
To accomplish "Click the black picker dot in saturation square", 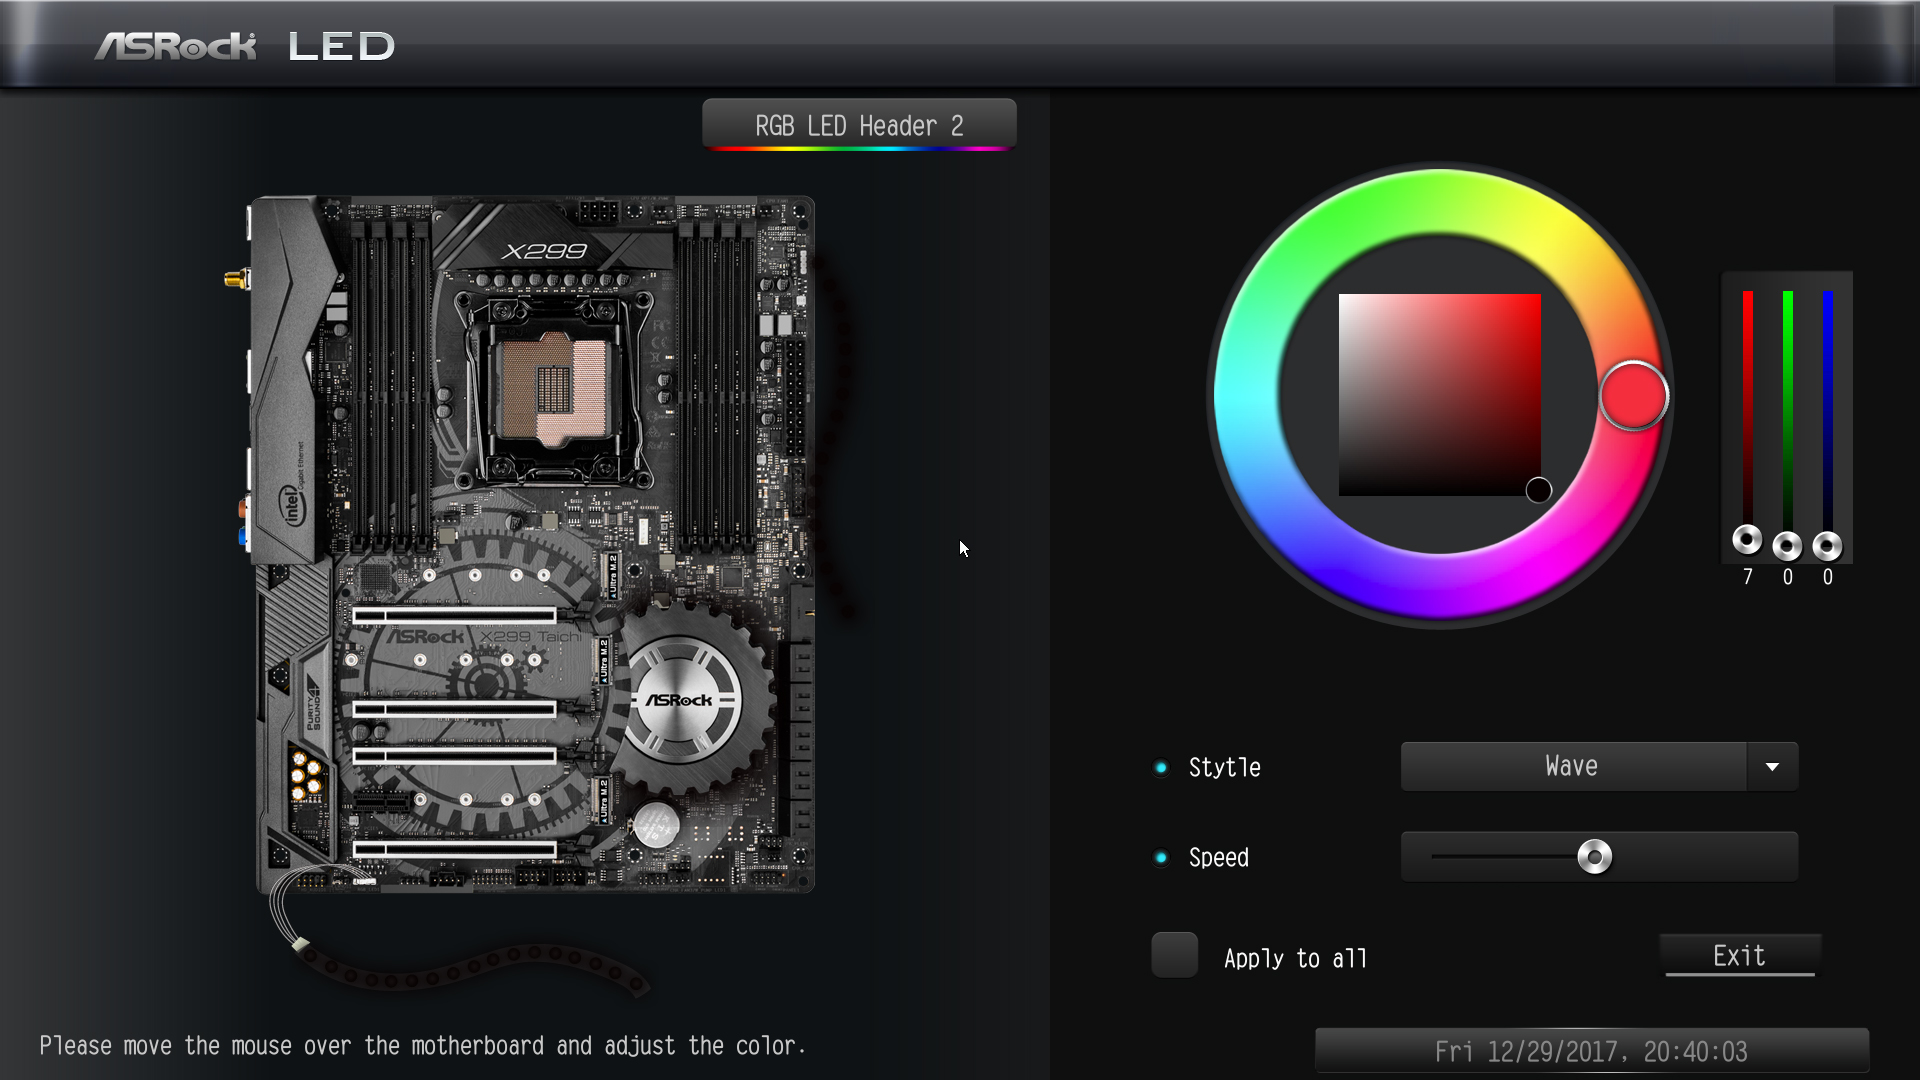I will [1538, 490].
